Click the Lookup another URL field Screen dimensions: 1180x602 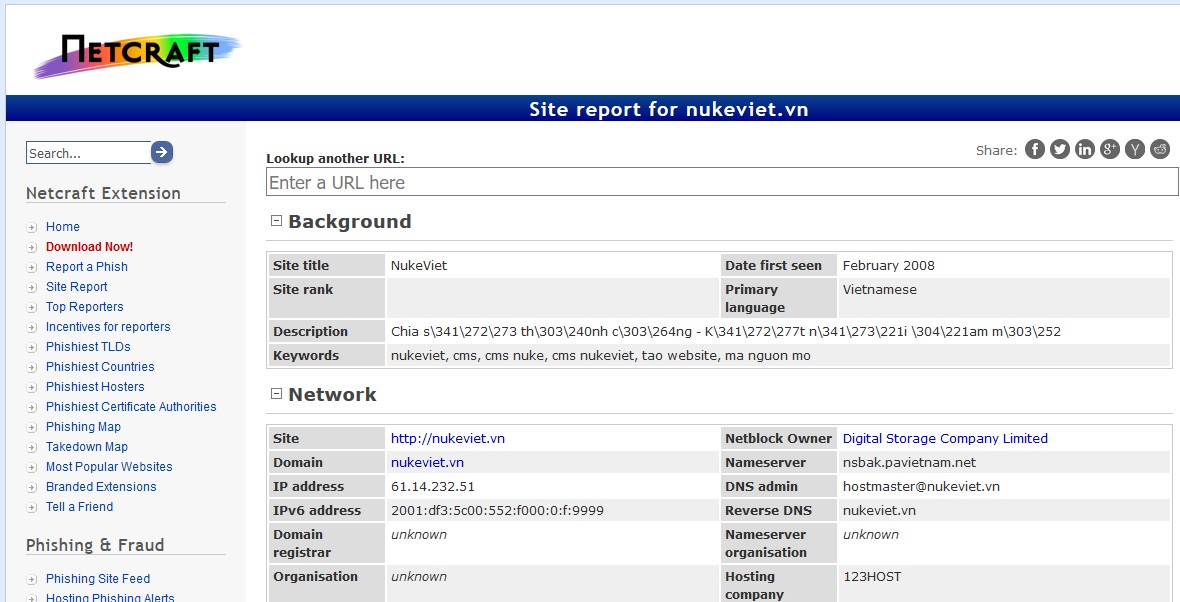click(722, 182)
